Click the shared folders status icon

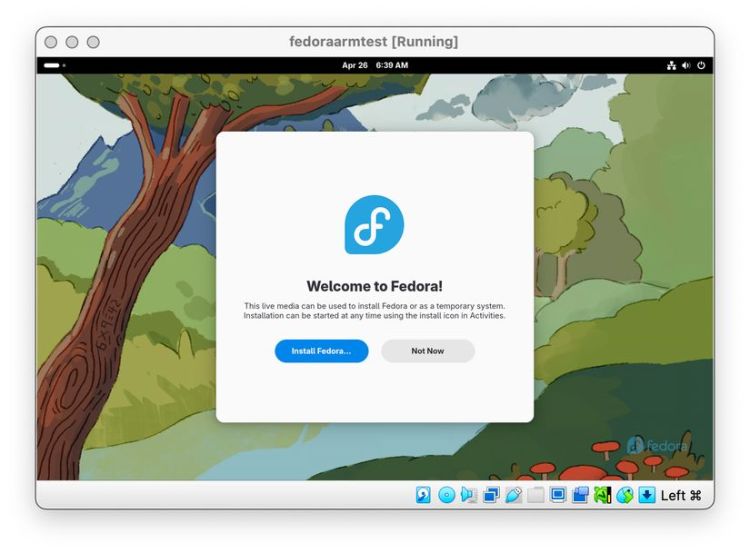(536, 495)
